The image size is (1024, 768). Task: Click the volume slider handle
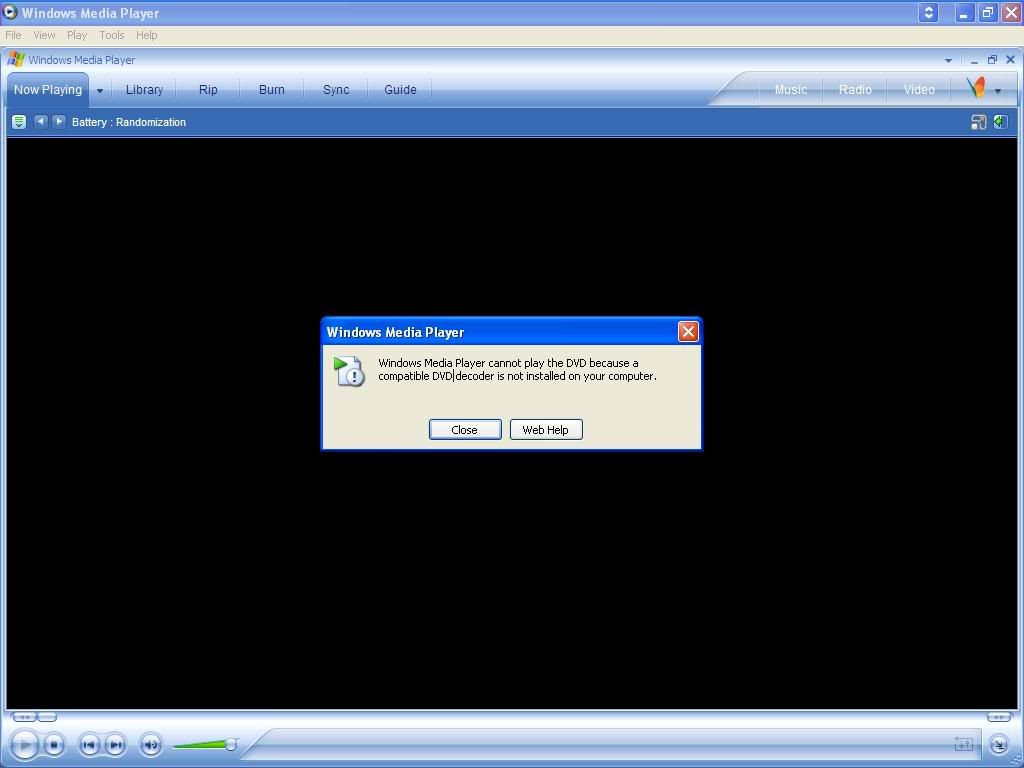(231, 744)
